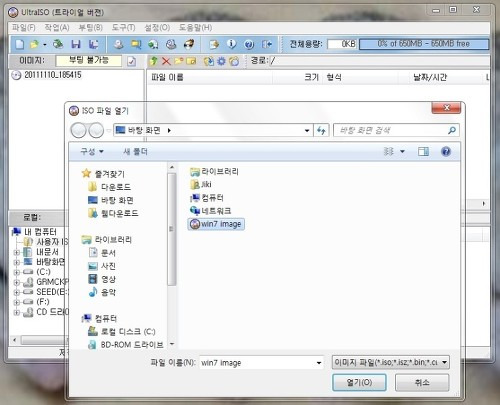Click the Rename folder icon in image toolbar
Viewport: 500px width, 405px height.
[191, 61]
